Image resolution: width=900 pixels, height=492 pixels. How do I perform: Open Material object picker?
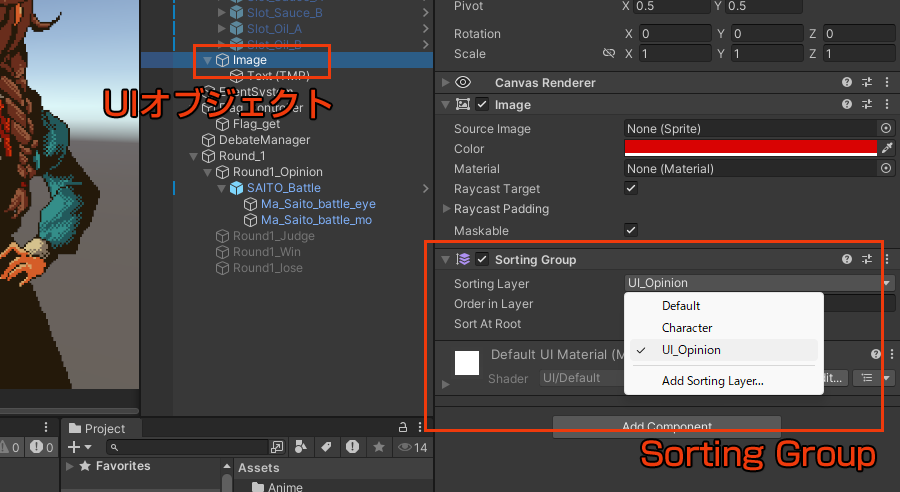coord(885,169)
